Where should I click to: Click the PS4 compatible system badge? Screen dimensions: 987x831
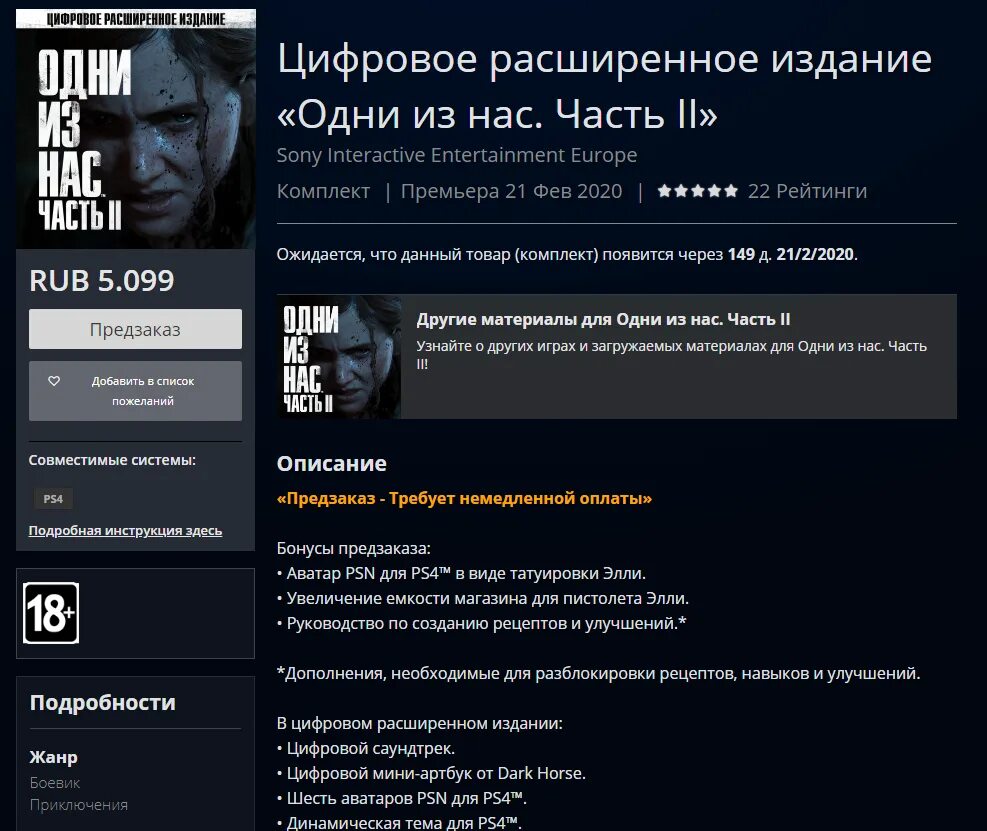tap(53, 499)
